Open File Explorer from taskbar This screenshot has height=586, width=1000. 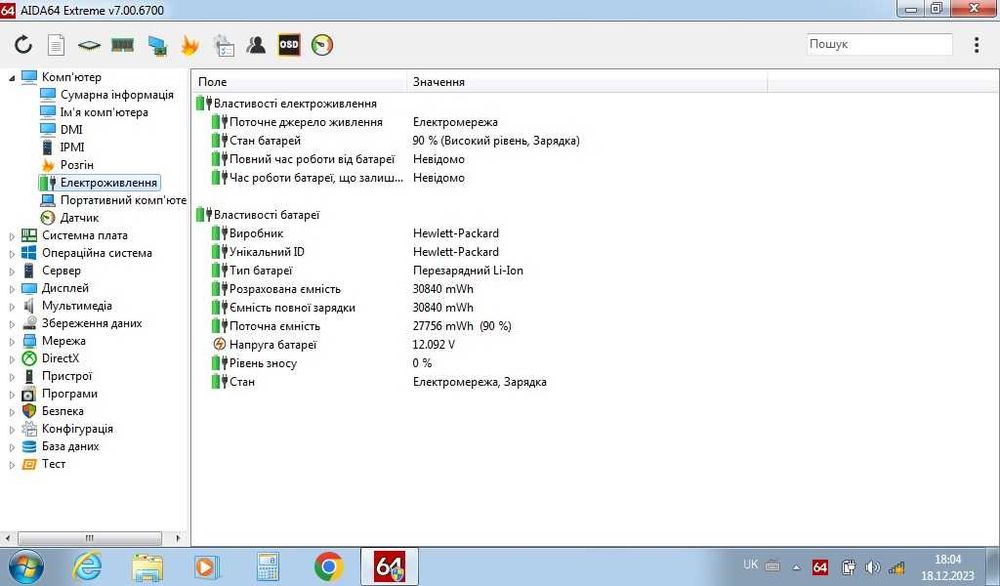pos(147,567)
